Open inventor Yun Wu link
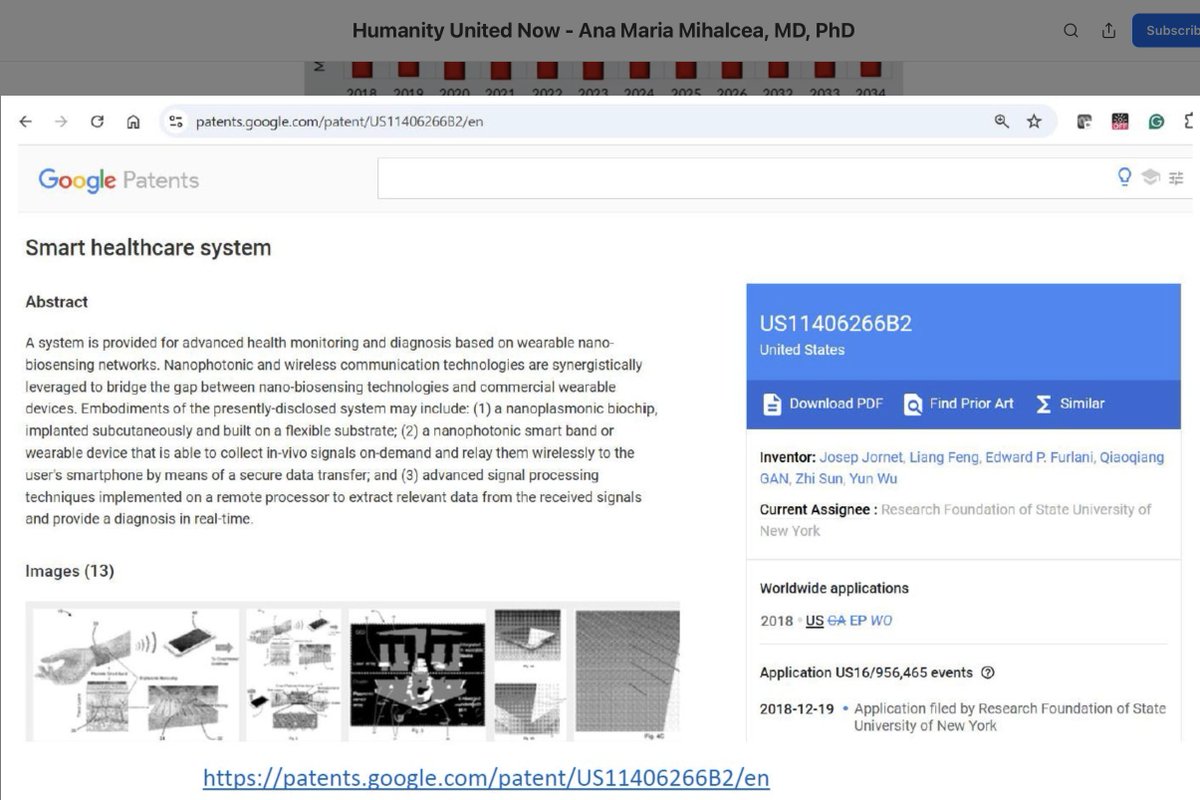 point(873,479)
